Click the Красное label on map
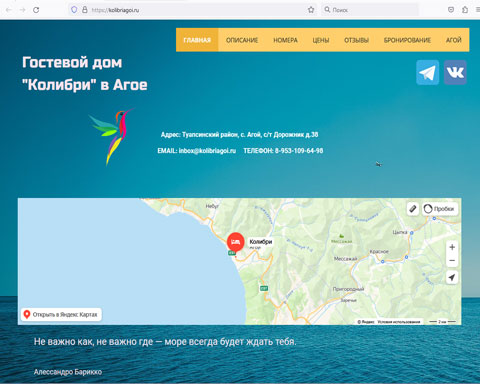480x384 pixels. (x=379, y=251)
